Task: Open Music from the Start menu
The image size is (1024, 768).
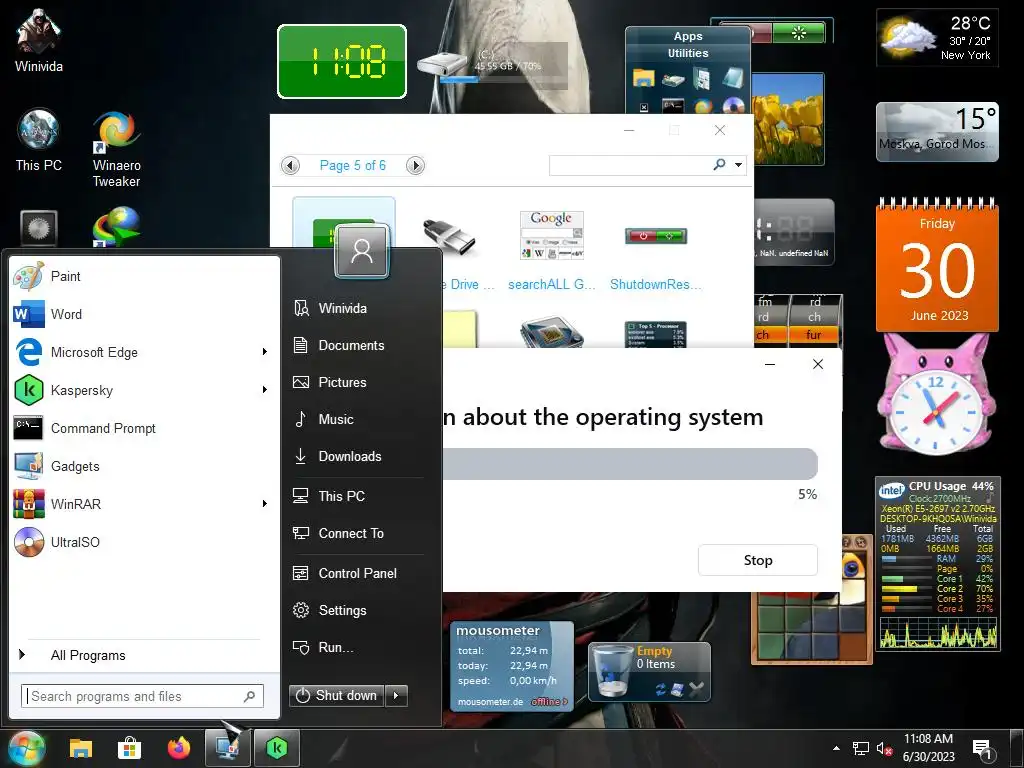Action: pyautogui.click(x=336, y=419)
